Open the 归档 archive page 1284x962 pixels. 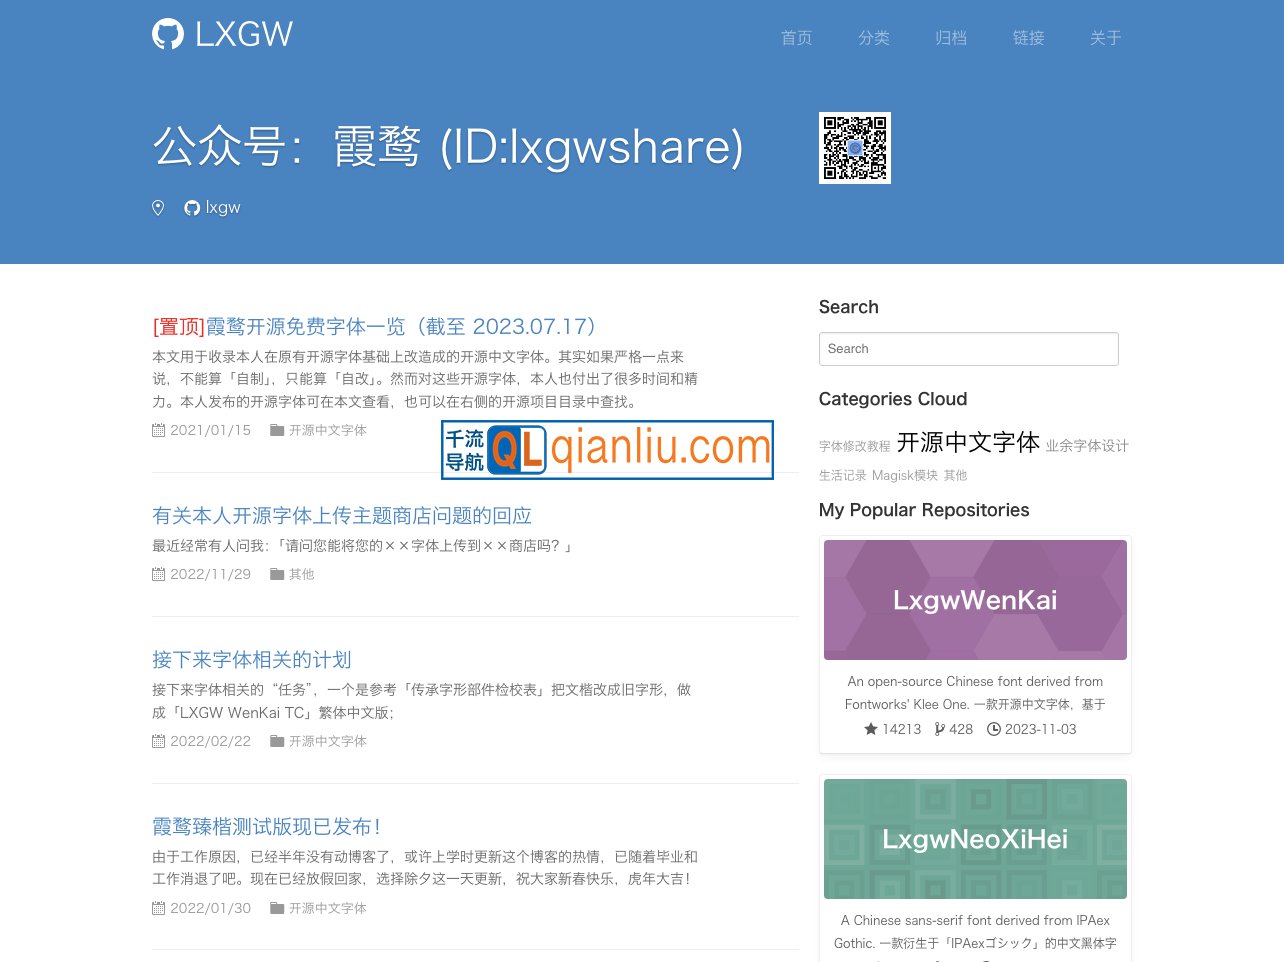(x=950, y=38)
